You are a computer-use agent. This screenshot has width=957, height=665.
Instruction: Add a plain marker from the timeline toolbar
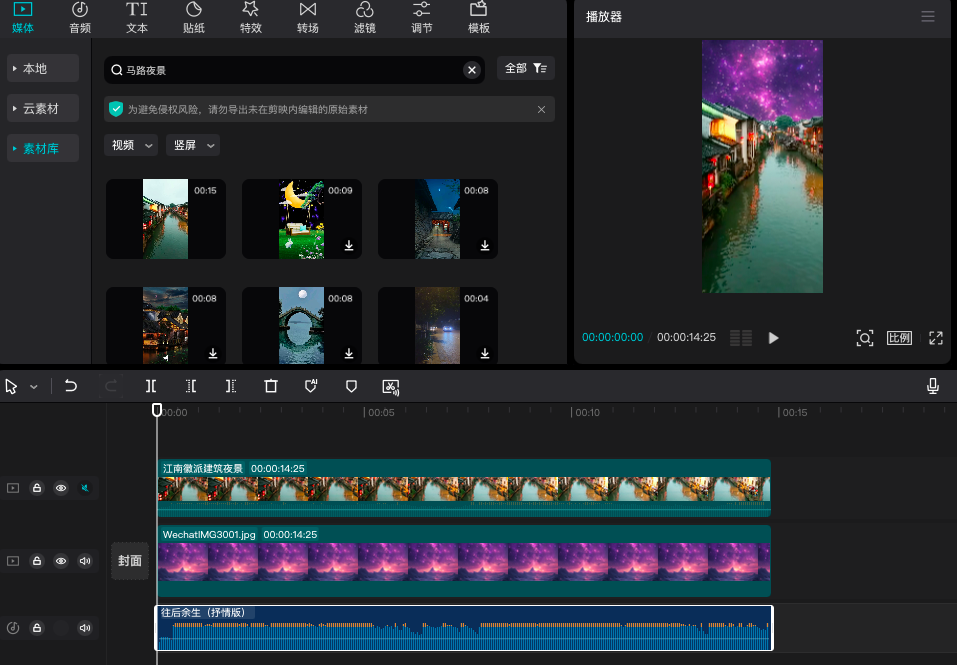pos(351,386)
